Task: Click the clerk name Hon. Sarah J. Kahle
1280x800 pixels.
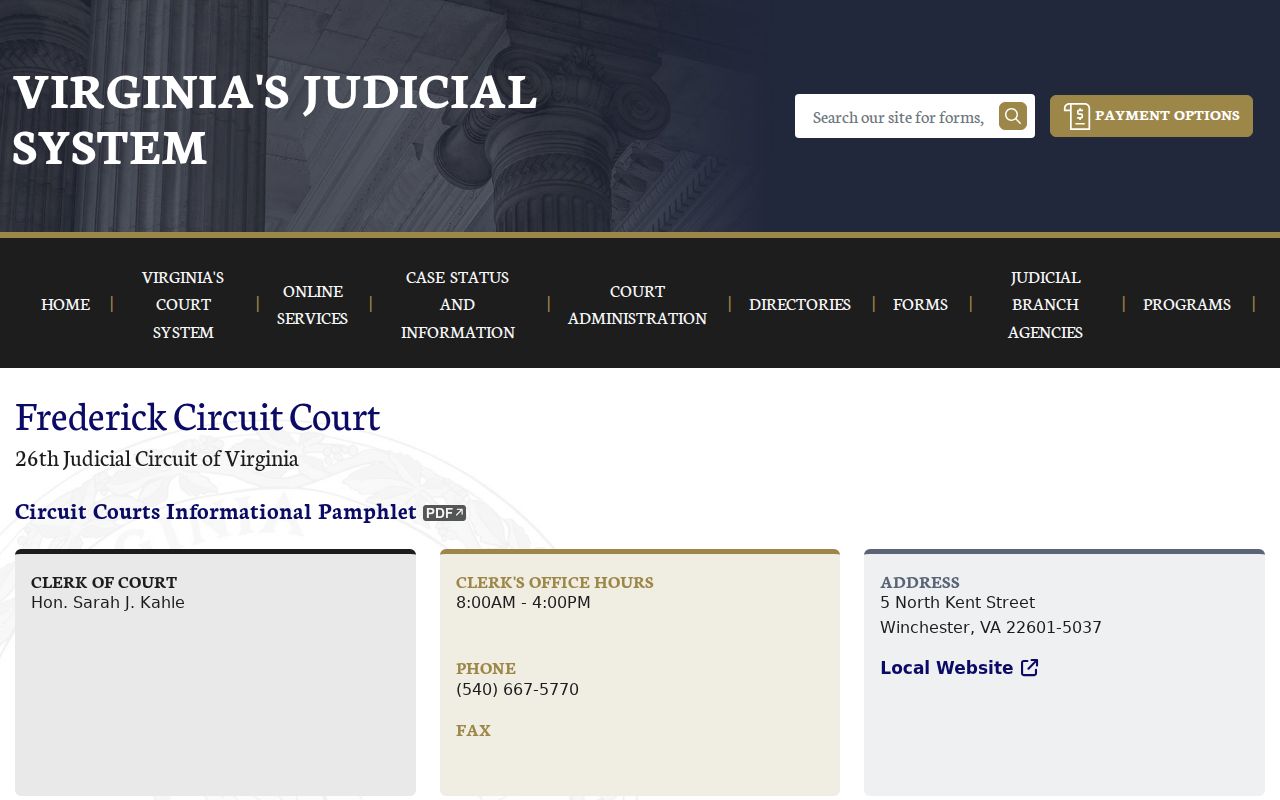Action: tap(108, 603)
